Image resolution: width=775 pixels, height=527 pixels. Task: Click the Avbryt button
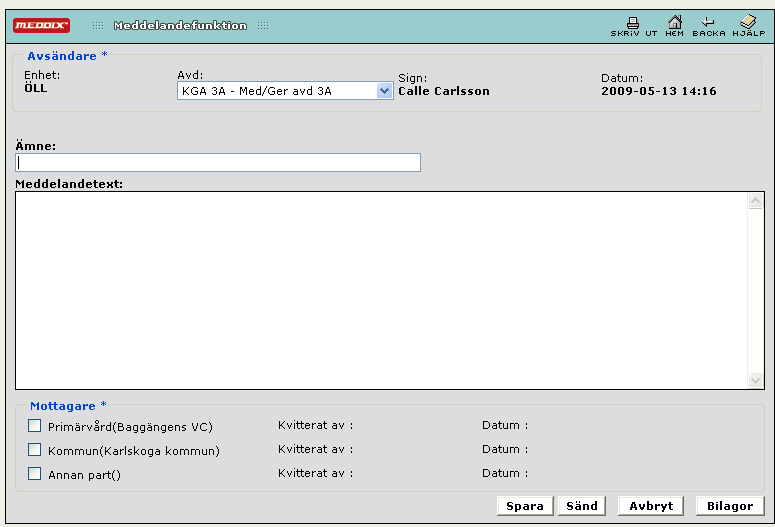coord(651,506)
